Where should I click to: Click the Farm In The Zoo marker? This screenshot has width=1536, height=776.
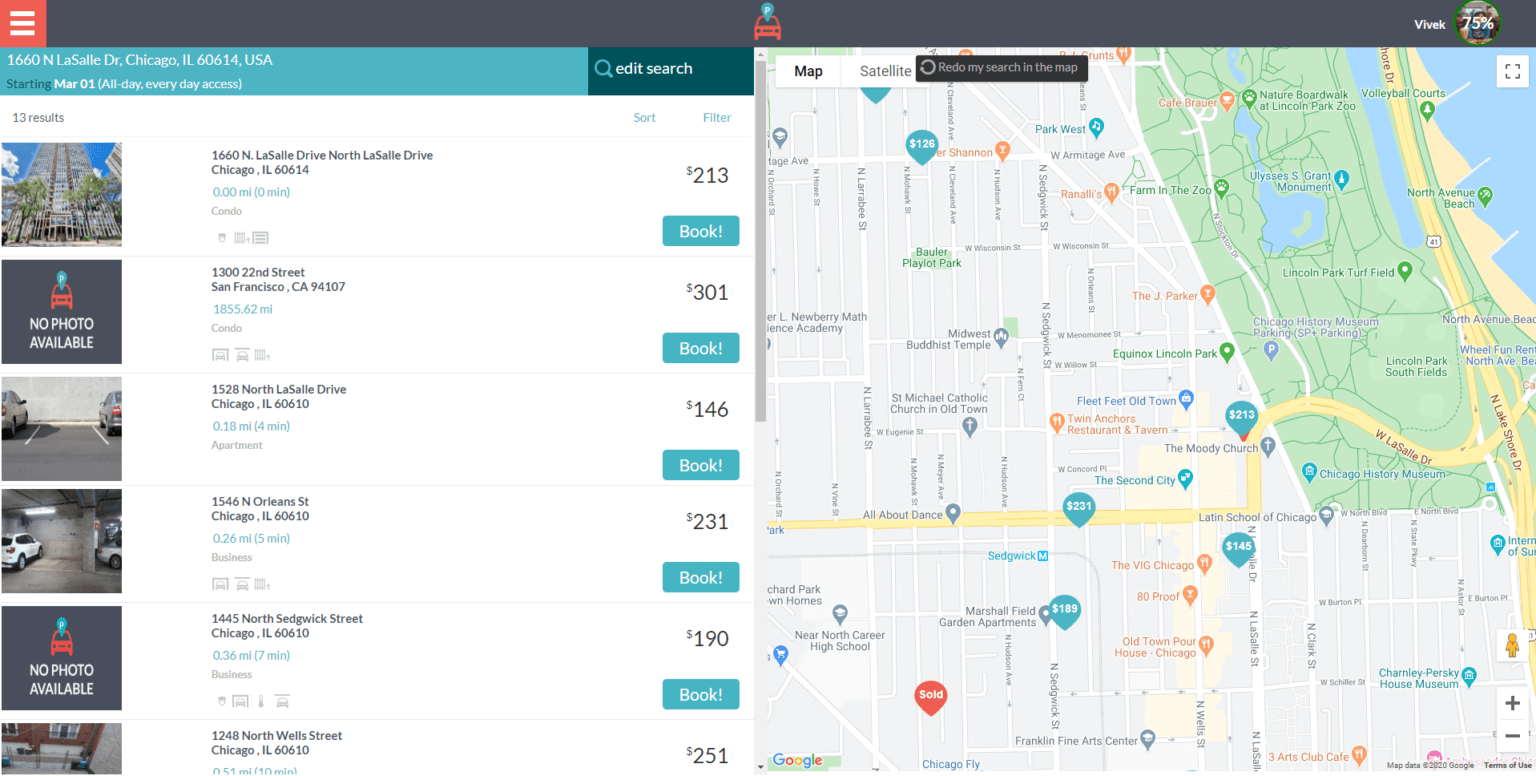pos(1221,188)
